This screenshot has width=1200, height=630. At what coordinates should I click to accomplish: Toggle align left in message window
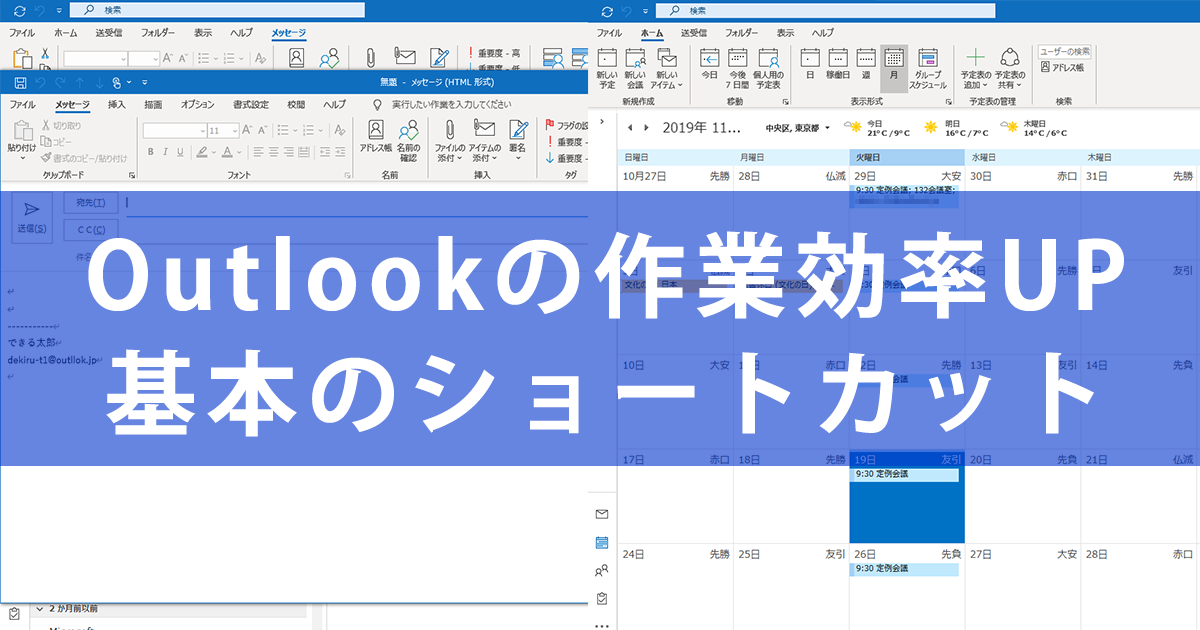click(259, 152)
